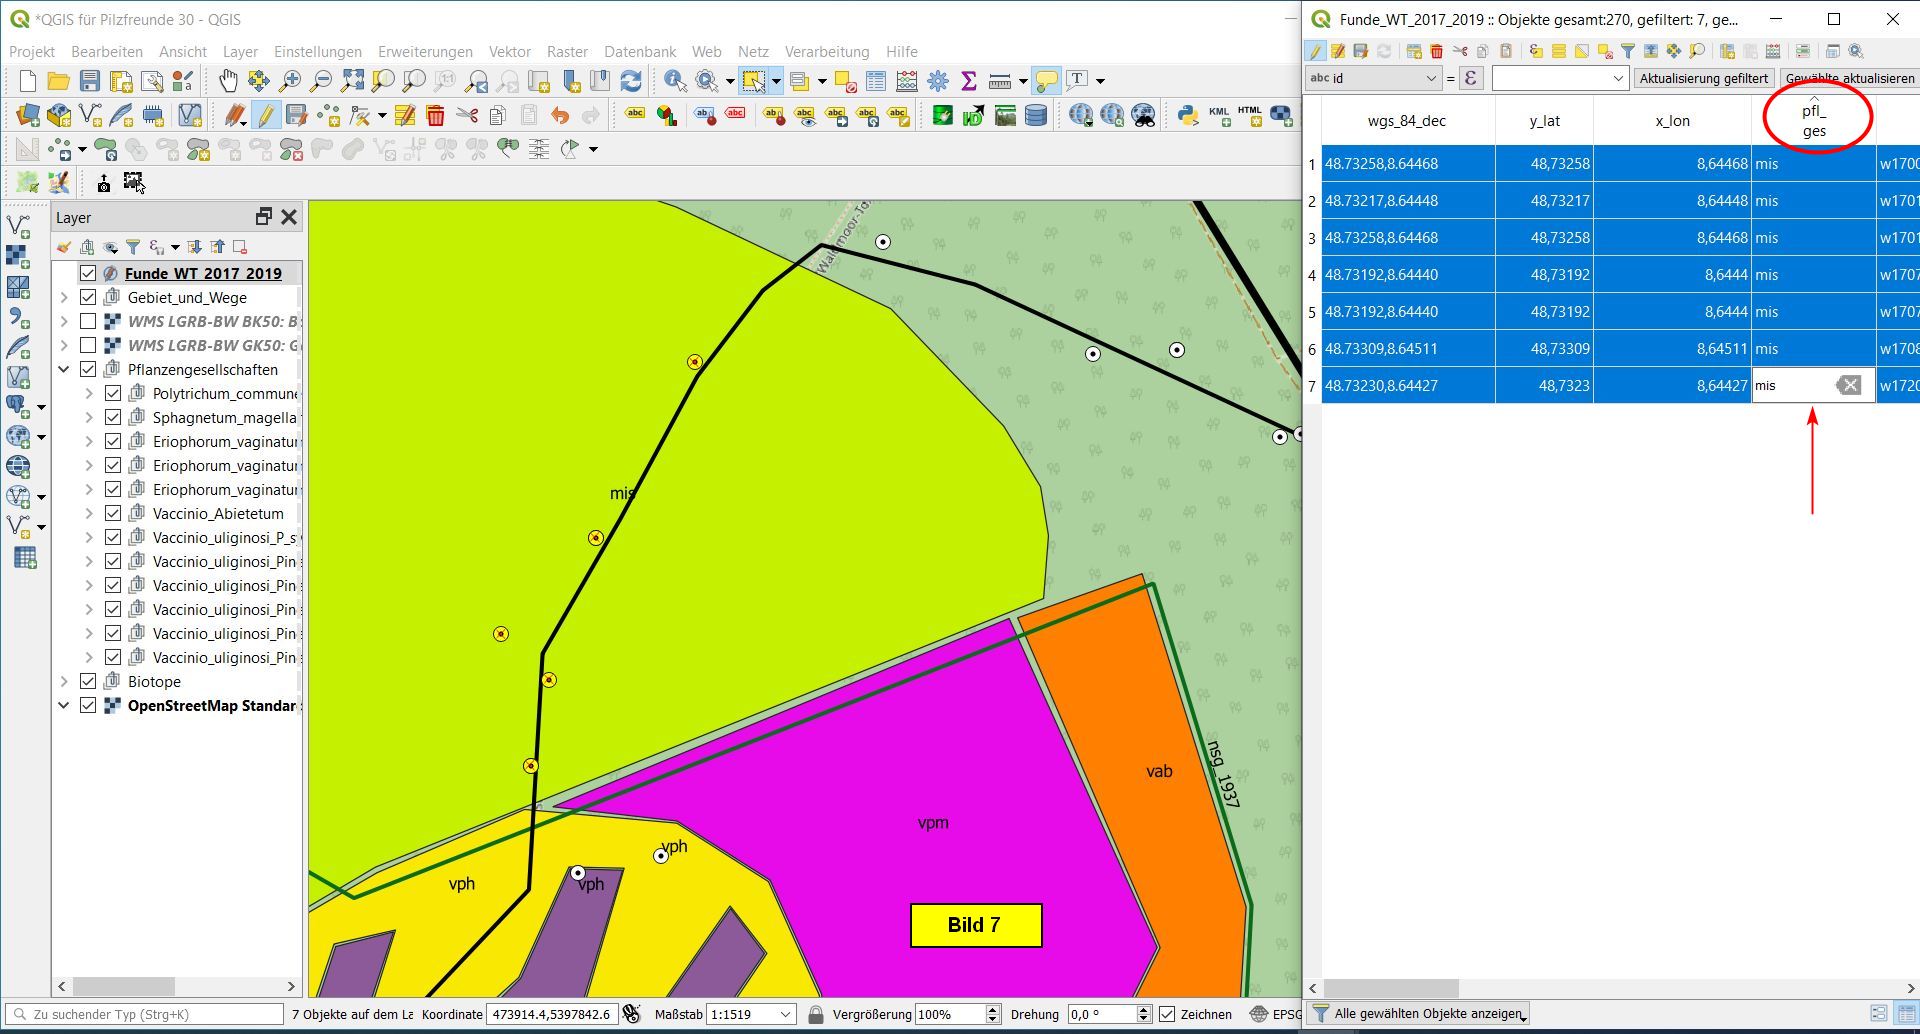This screenshot has width=1920, height=1034.
Task: Open the Verarbeitung menu
Action: tap(826, 52)
